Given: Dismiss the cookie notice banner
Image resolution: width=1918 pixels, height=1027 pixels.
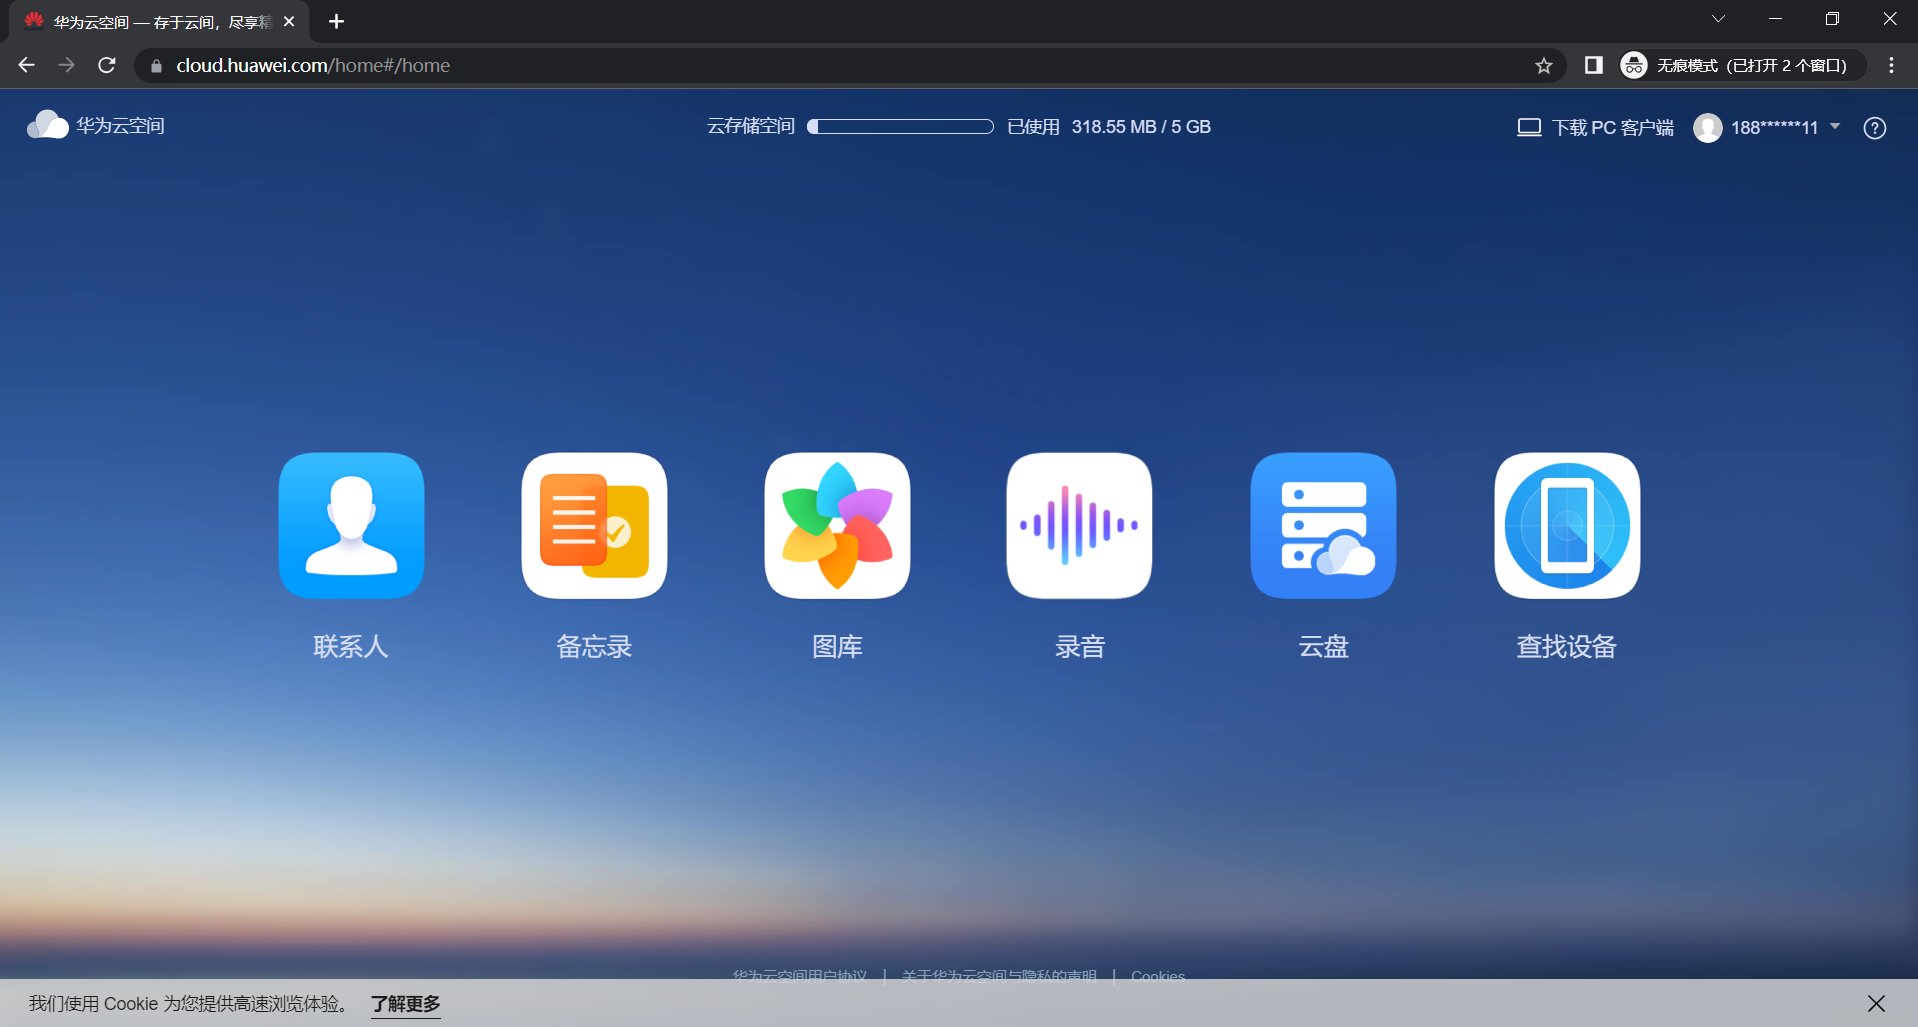Looking at the screenshot, I should click(1876, 1003).
